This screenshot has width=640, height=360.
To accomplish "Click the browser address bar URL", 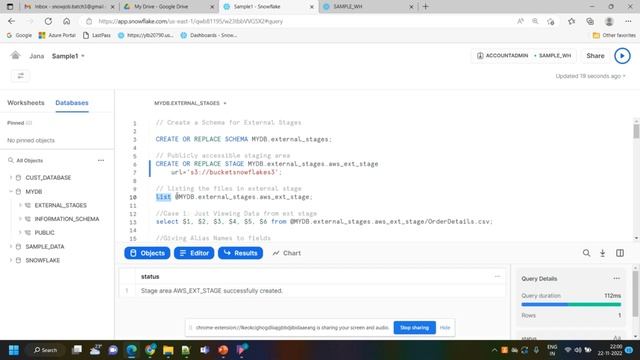I will pyautogui.click(x=190, y=21).
